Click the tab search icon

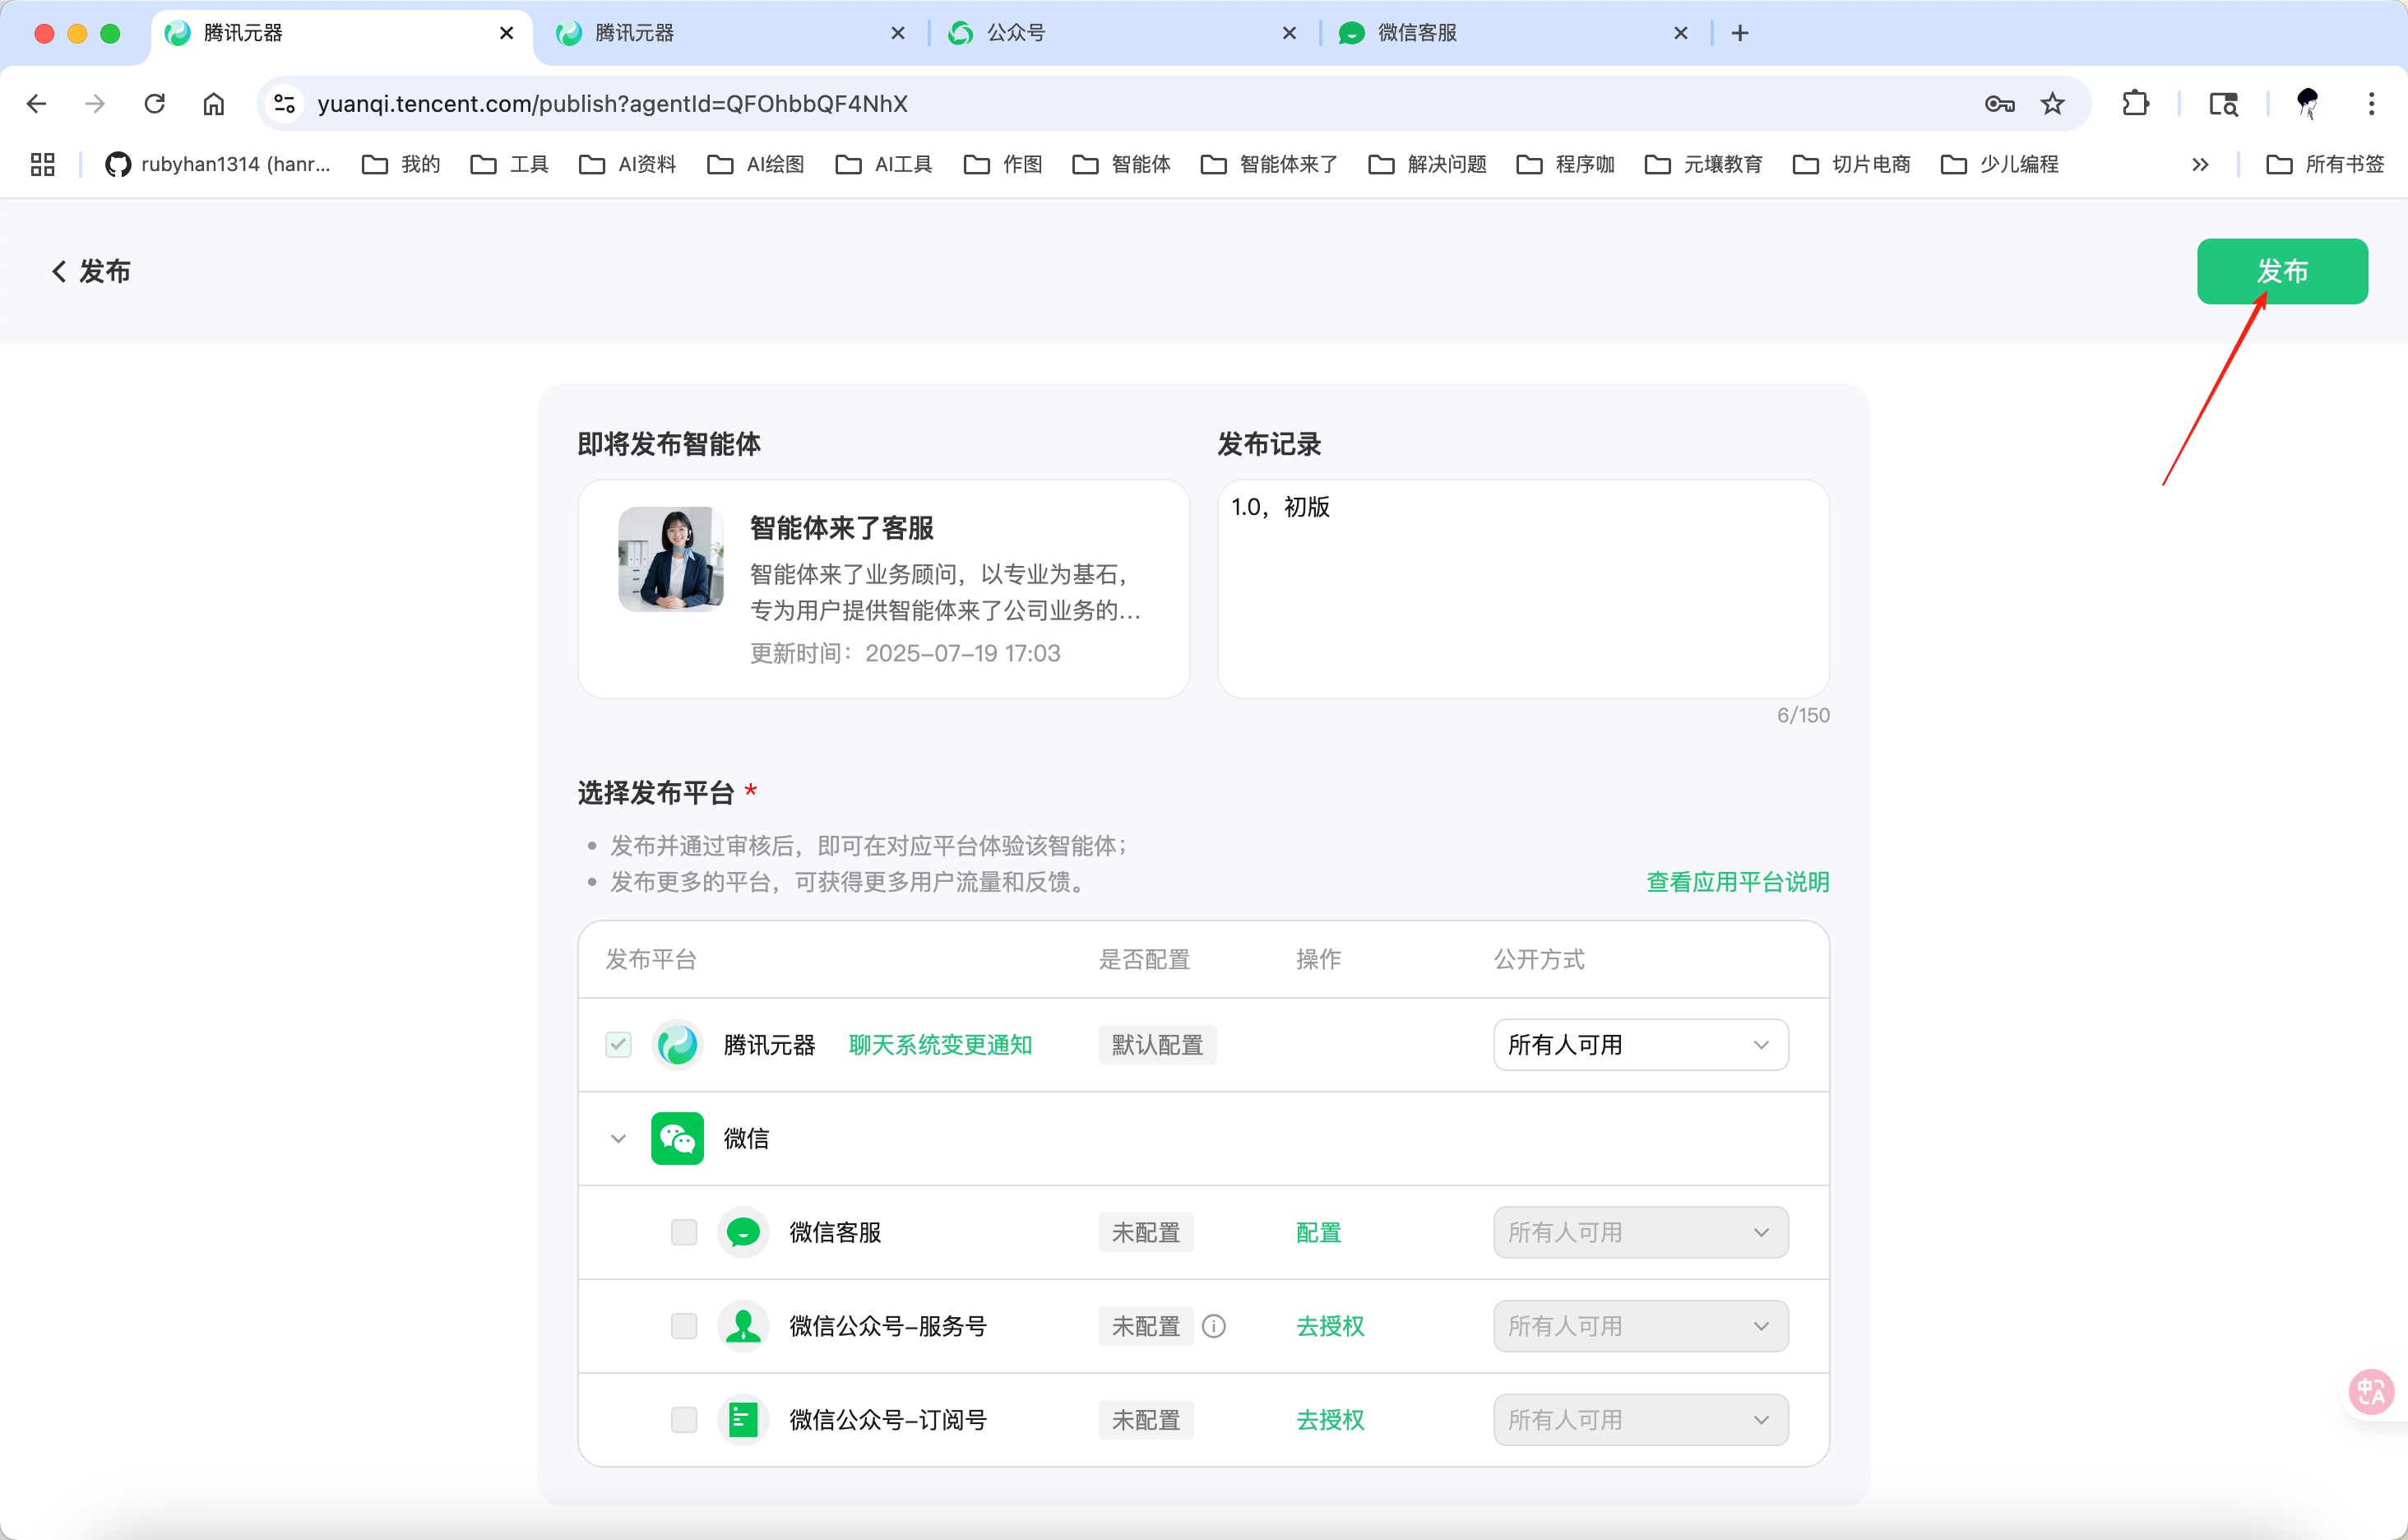point(2223,103)
